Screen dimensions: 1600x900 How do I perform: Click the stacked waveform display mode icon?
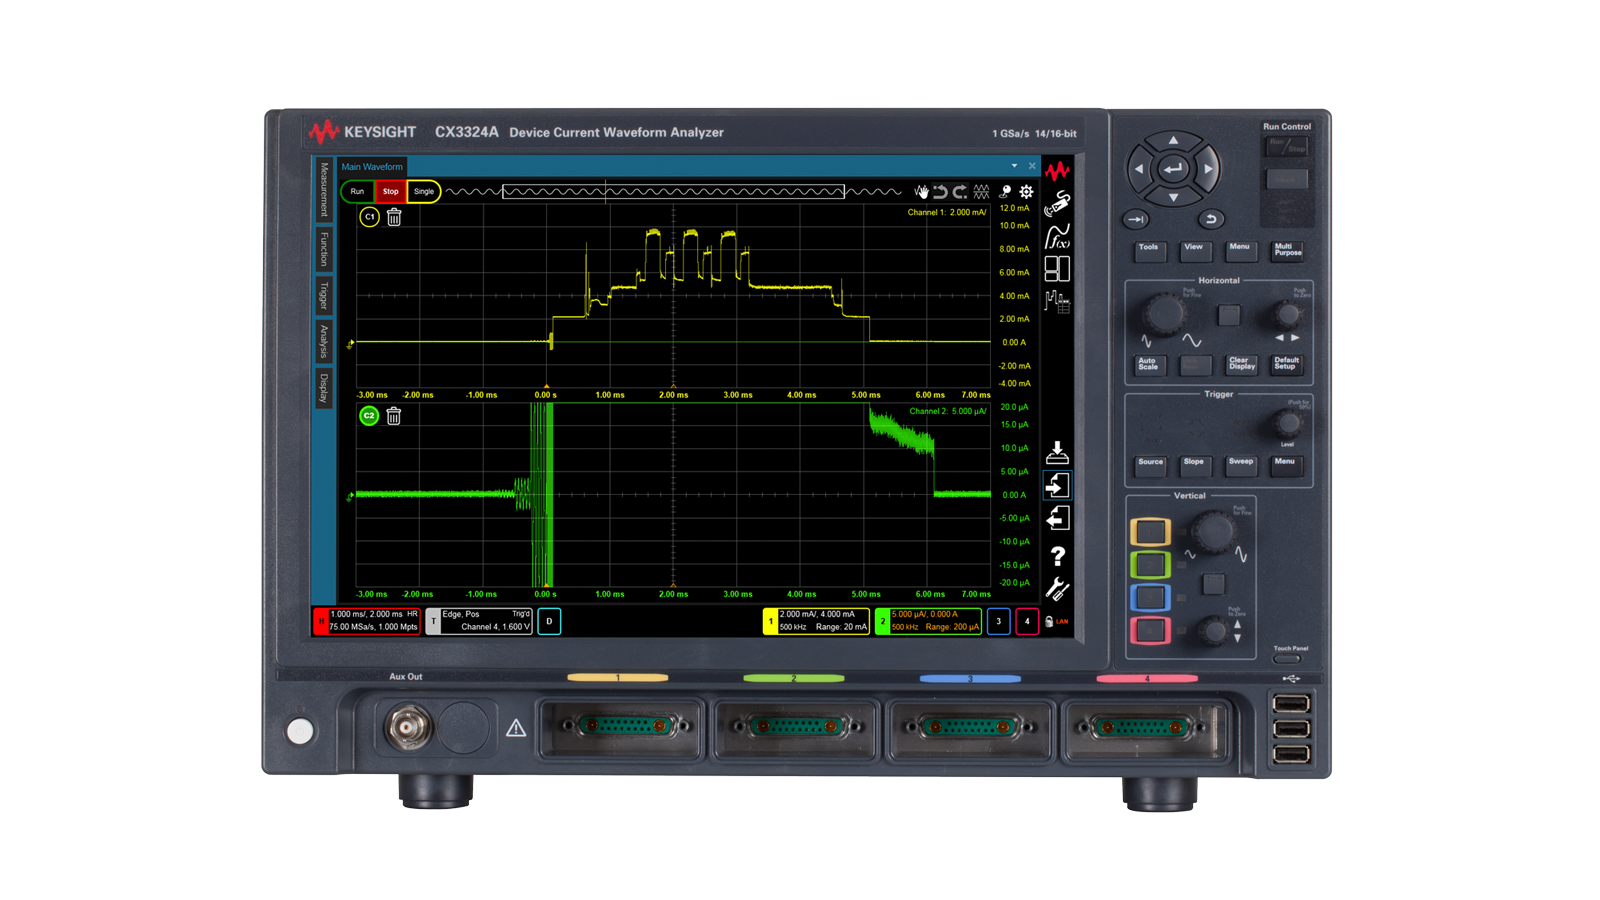(981, 191)
